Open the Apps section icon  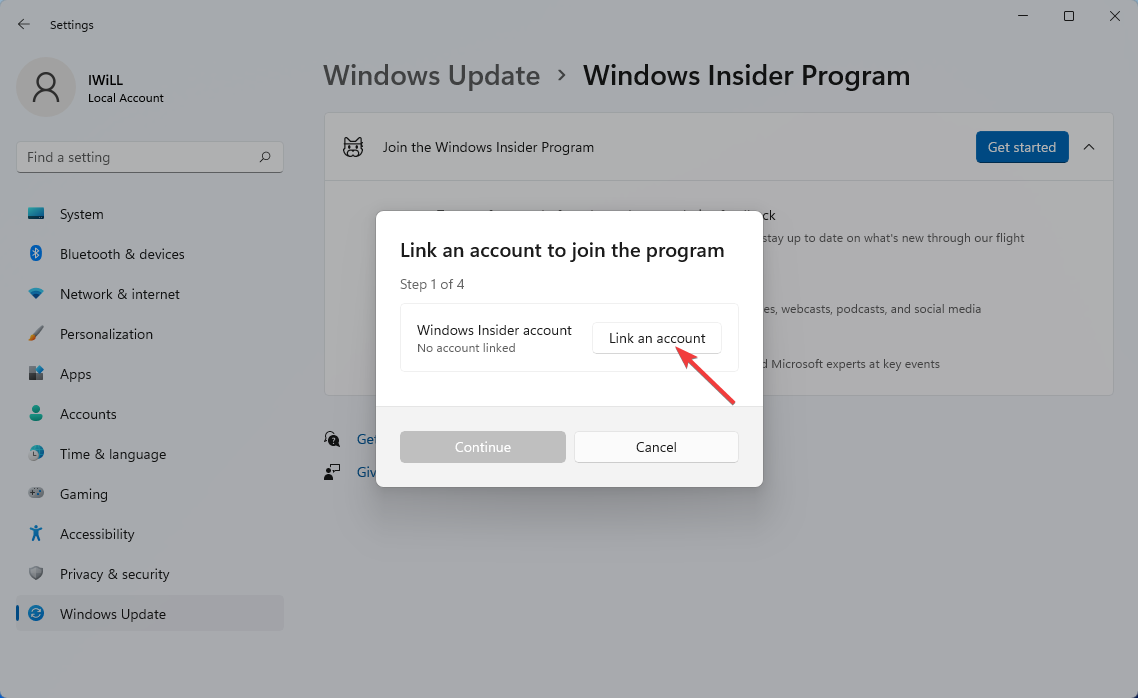[x=36, y=374]
